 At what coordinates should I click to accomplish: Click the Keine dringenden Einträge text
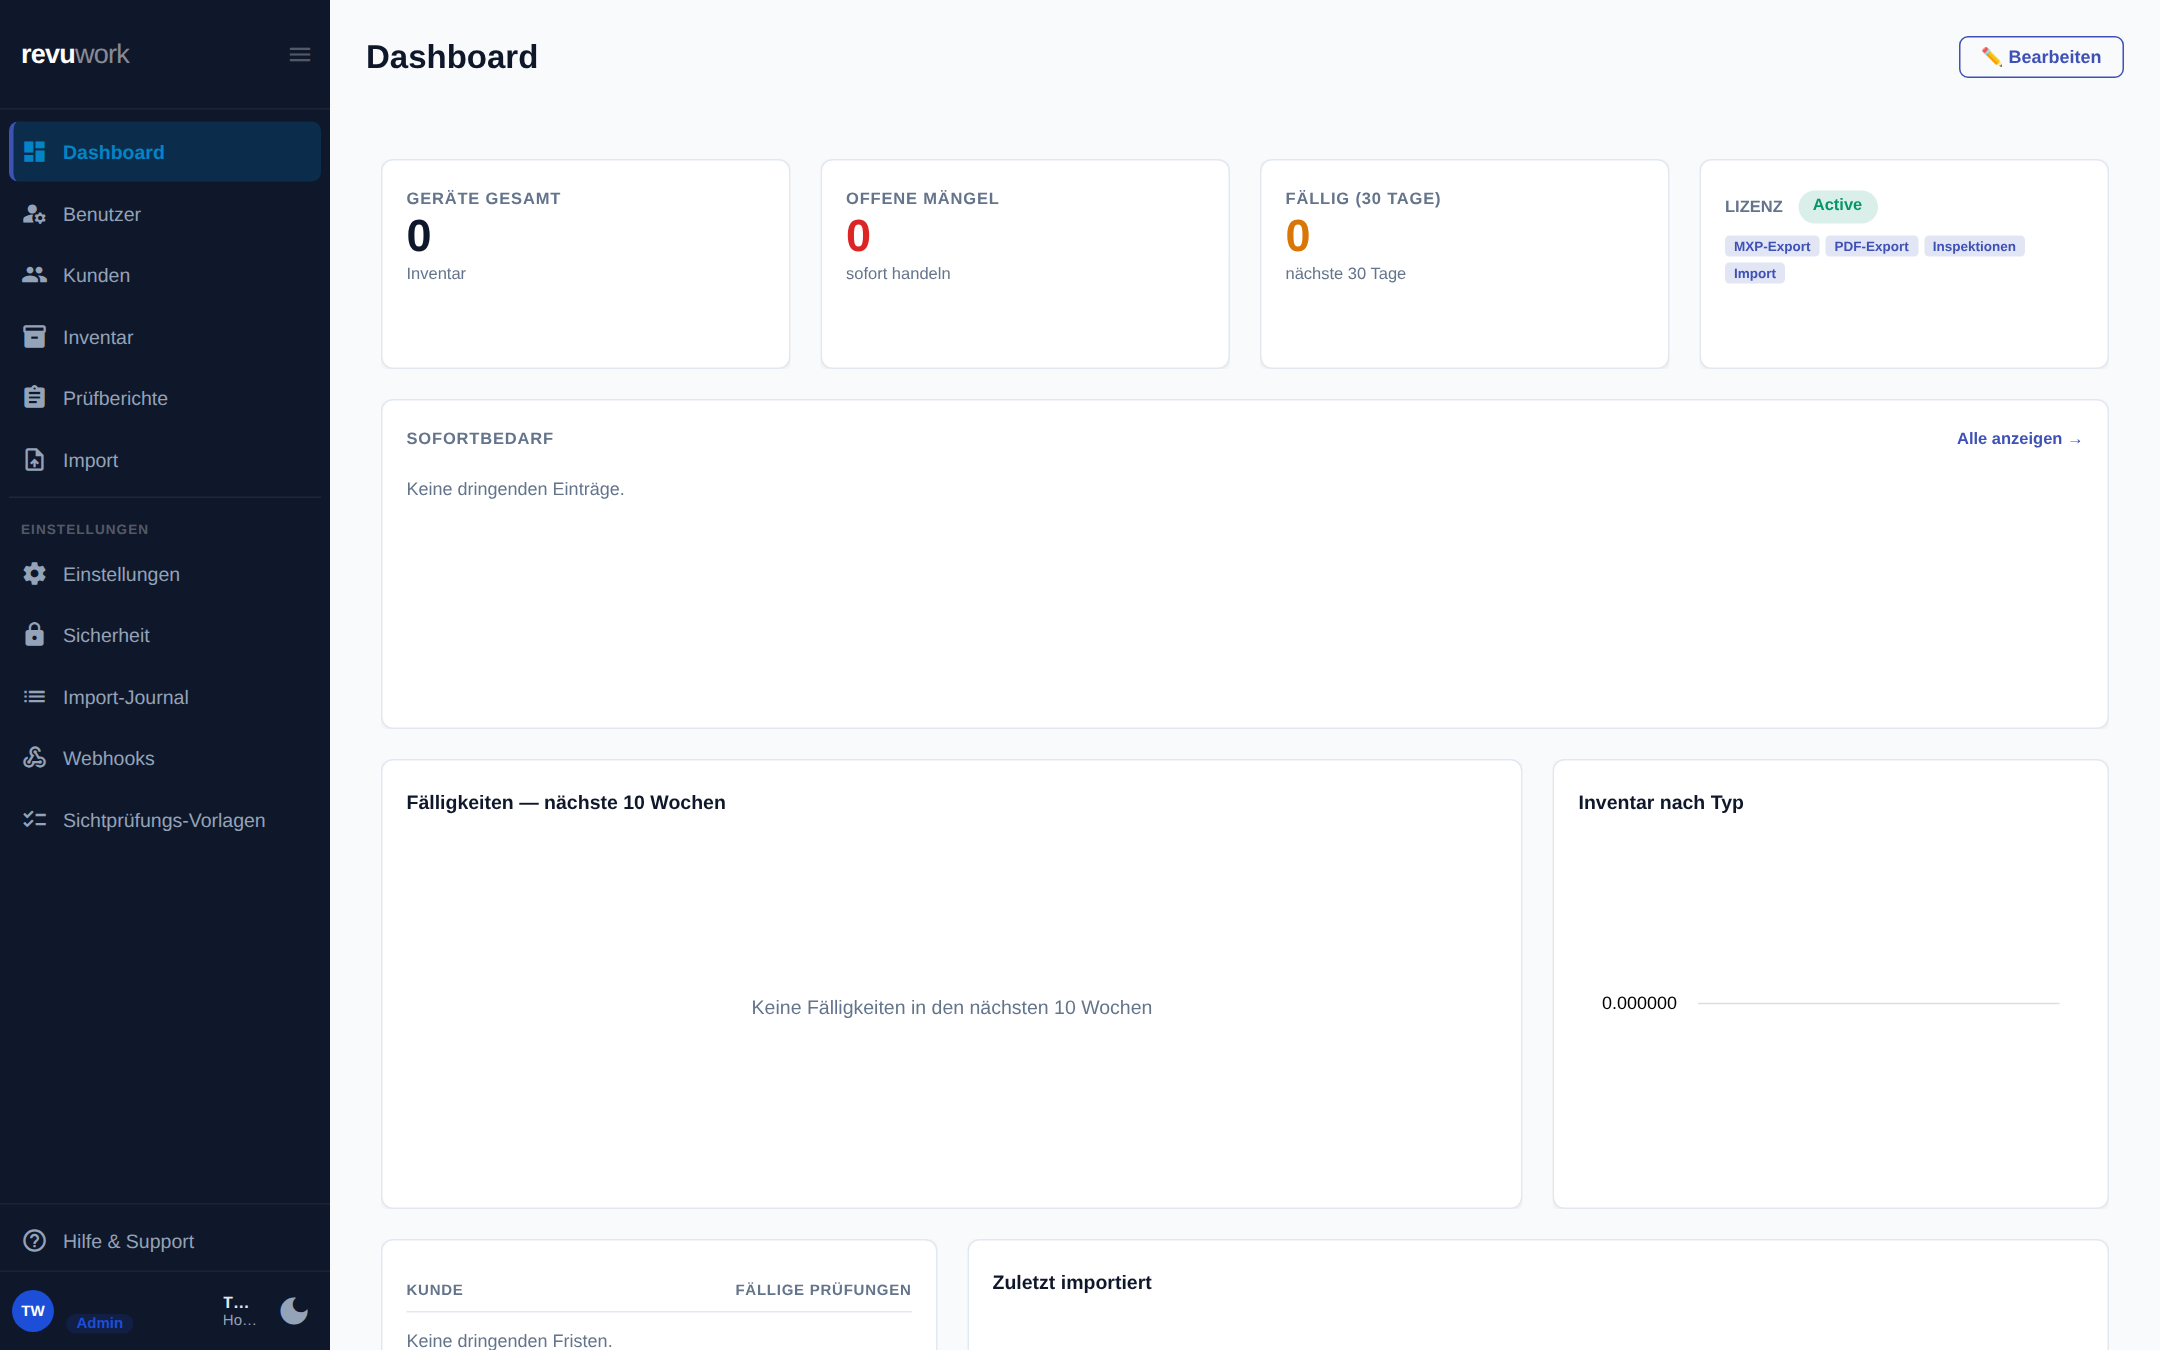(x=515, y=489)
